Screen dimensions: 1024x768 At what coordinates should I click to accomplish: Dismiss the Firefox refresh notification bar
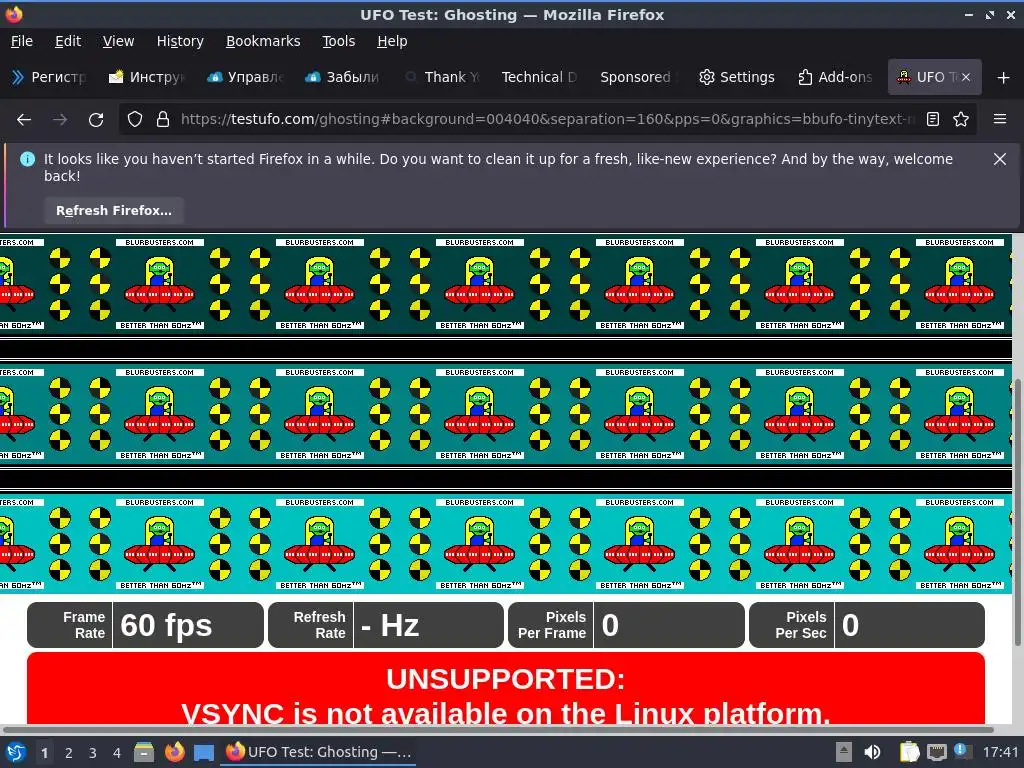1000,159
